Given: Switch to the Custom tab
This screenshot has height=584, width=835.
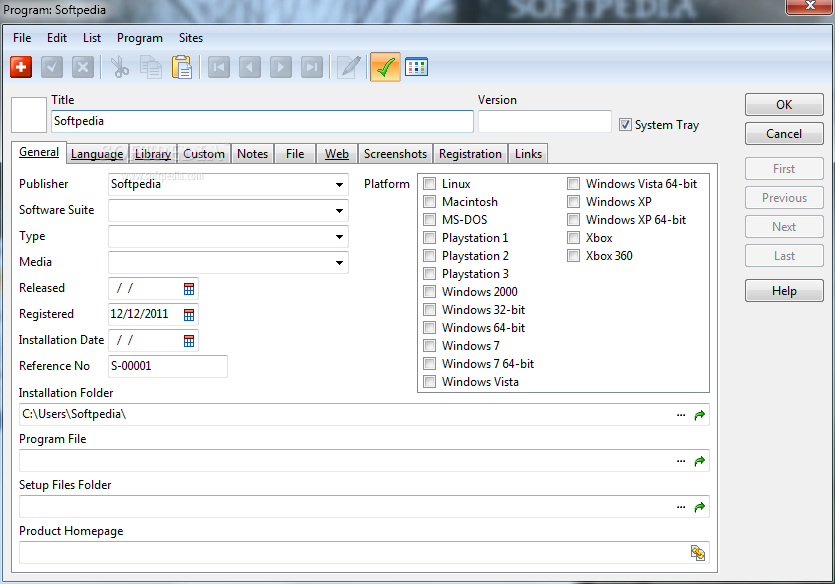Looking at the screenshot, I should click(204, 154).
